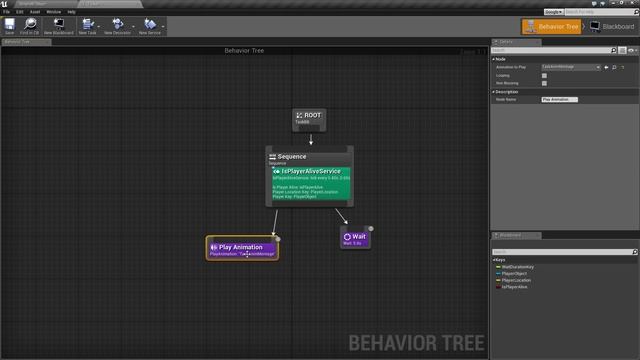Click the Blackboard mode monitor icon
640x360 pixels.
pyautogui.click(x=595, y=27)
